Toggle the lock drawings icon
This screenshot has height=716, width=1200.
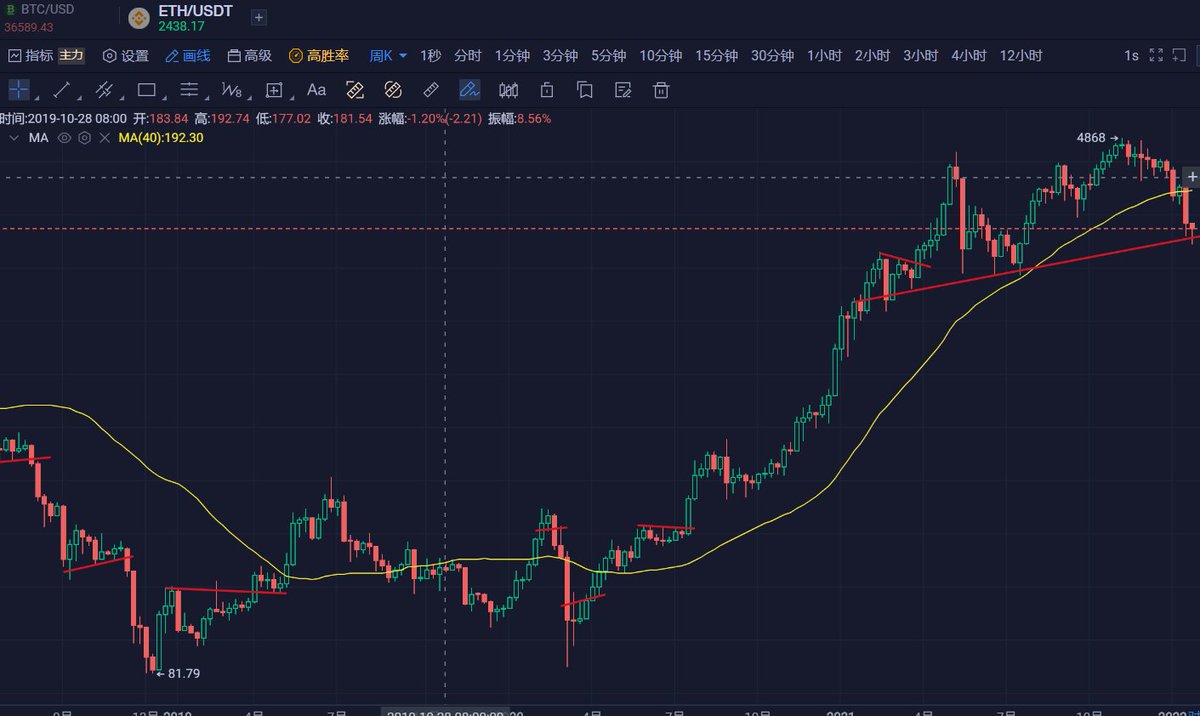point(546,90)
